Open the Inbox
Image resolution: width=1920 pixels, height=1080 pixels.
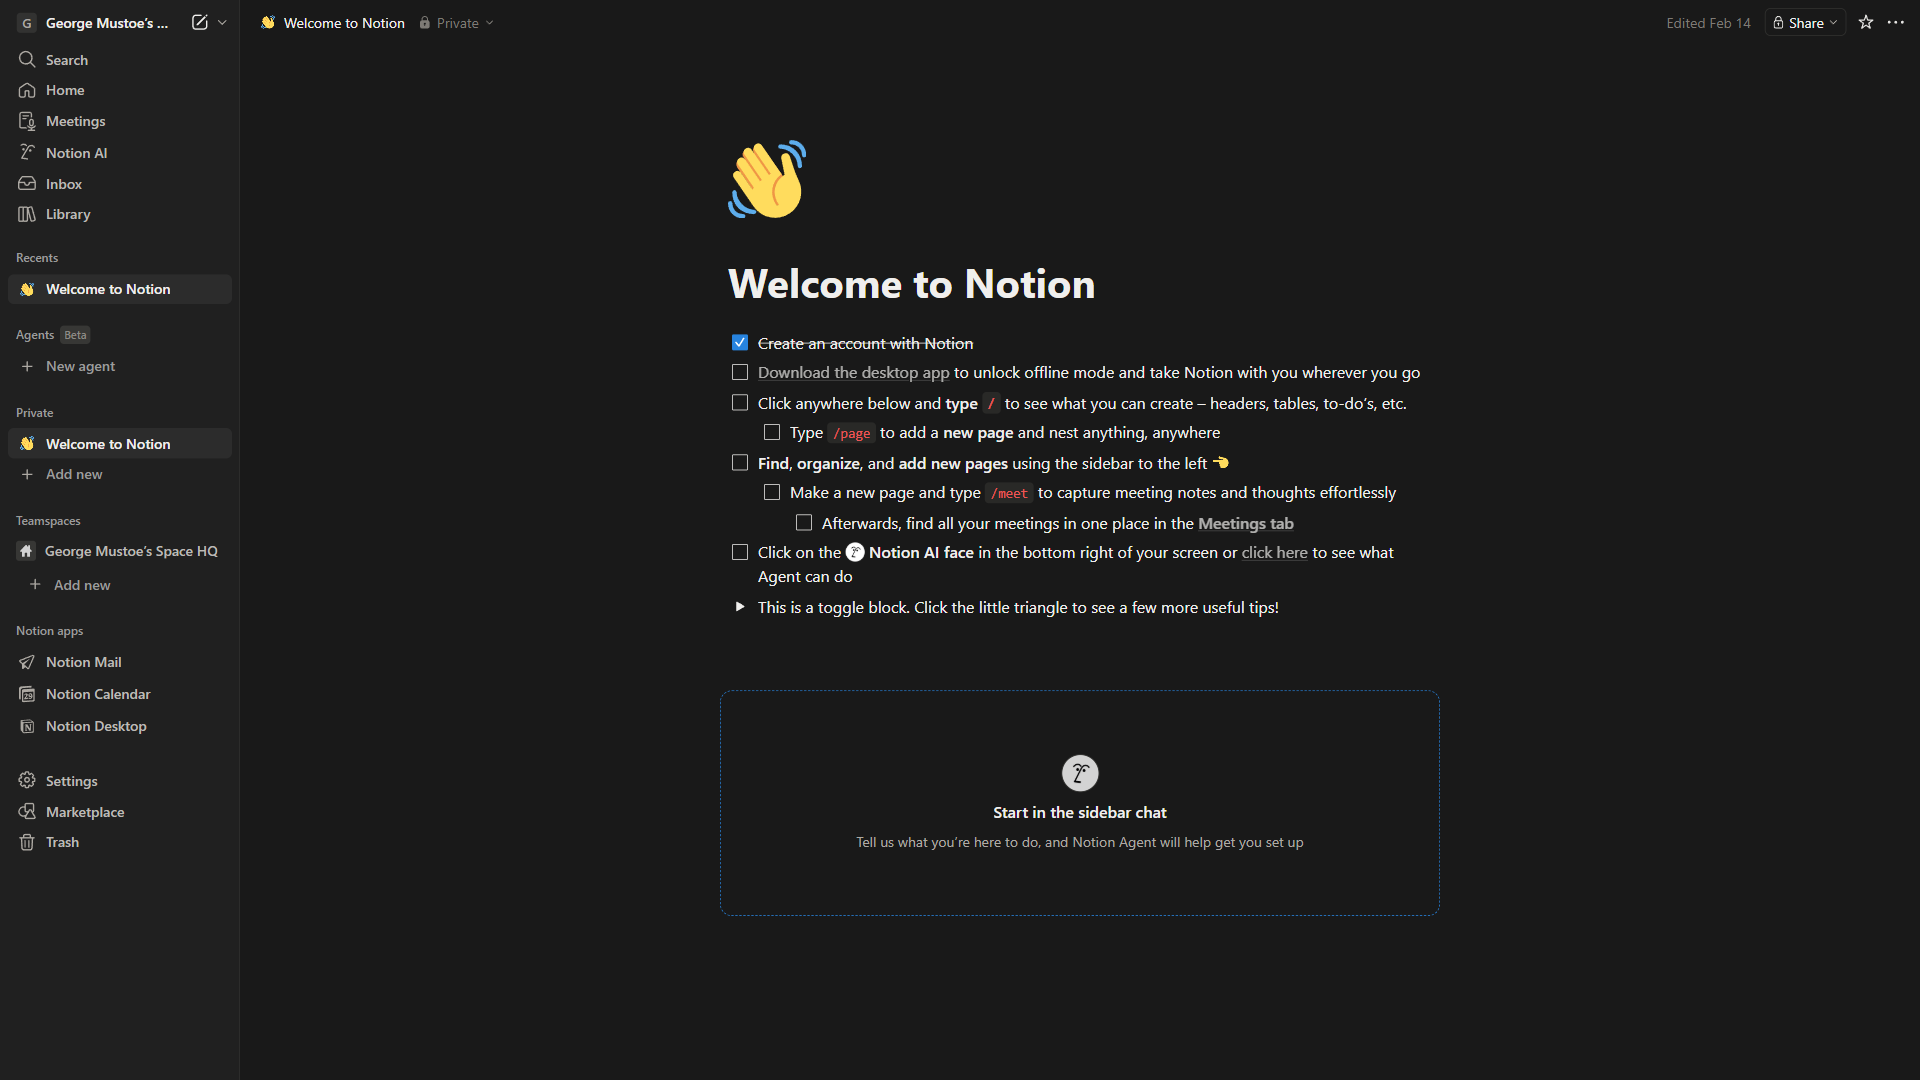[120, 184]
